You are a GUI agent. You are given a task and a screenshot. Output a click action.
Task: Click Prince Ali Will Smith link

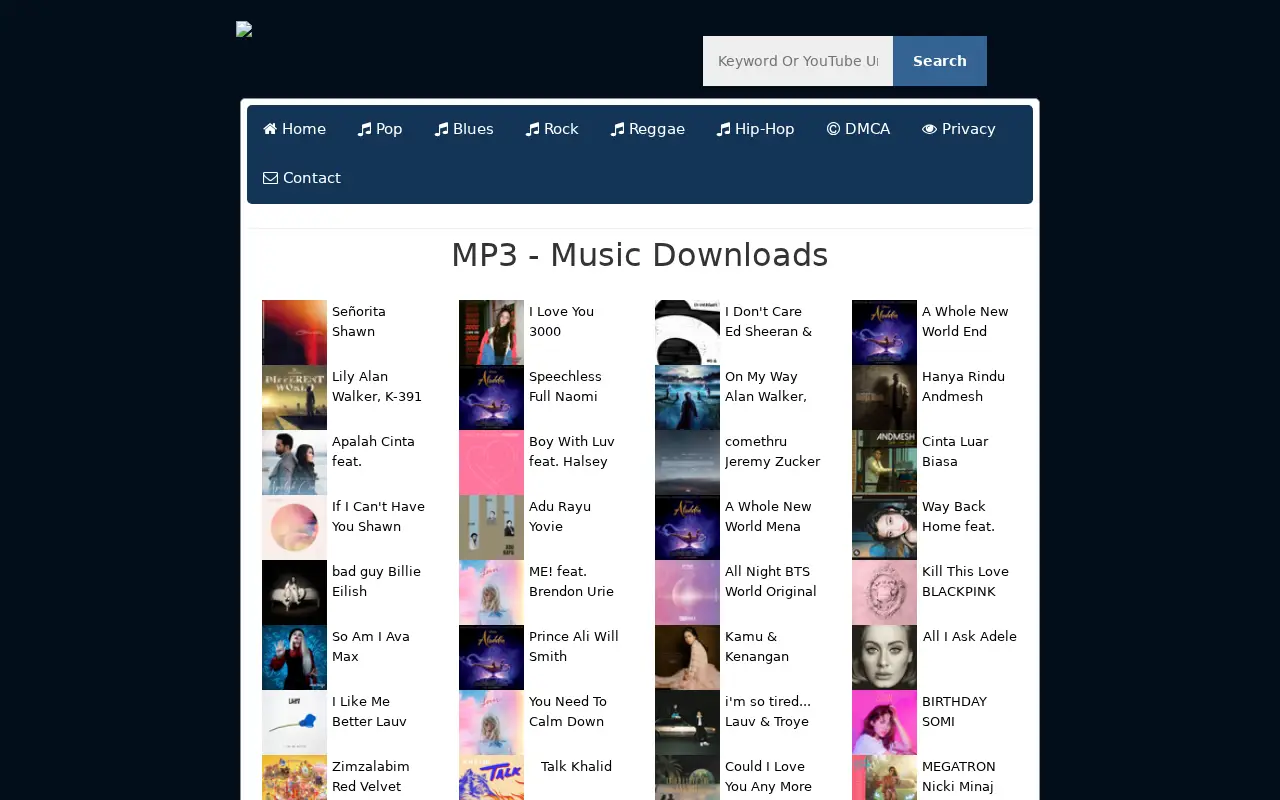click(574, 646)
